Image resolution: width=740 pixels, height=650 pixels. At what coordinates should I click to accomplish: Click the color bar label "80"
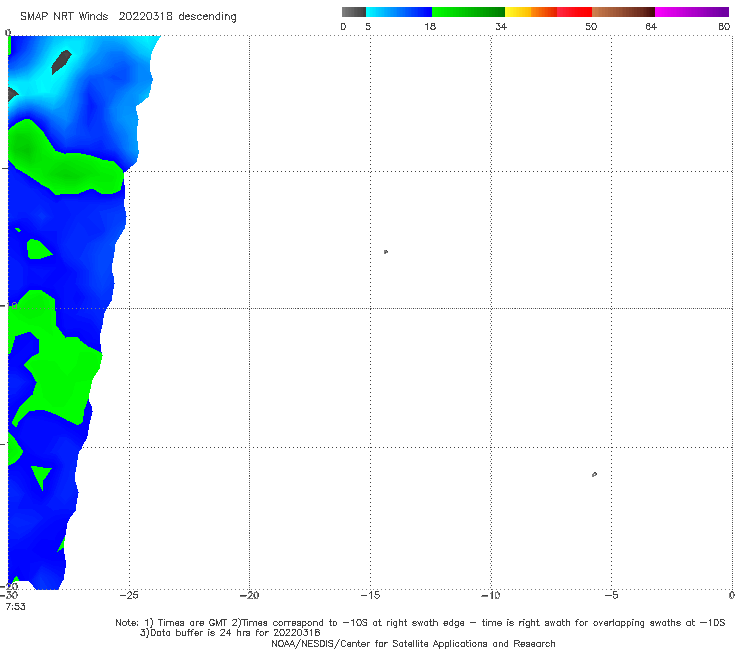(x=724, y=26)
